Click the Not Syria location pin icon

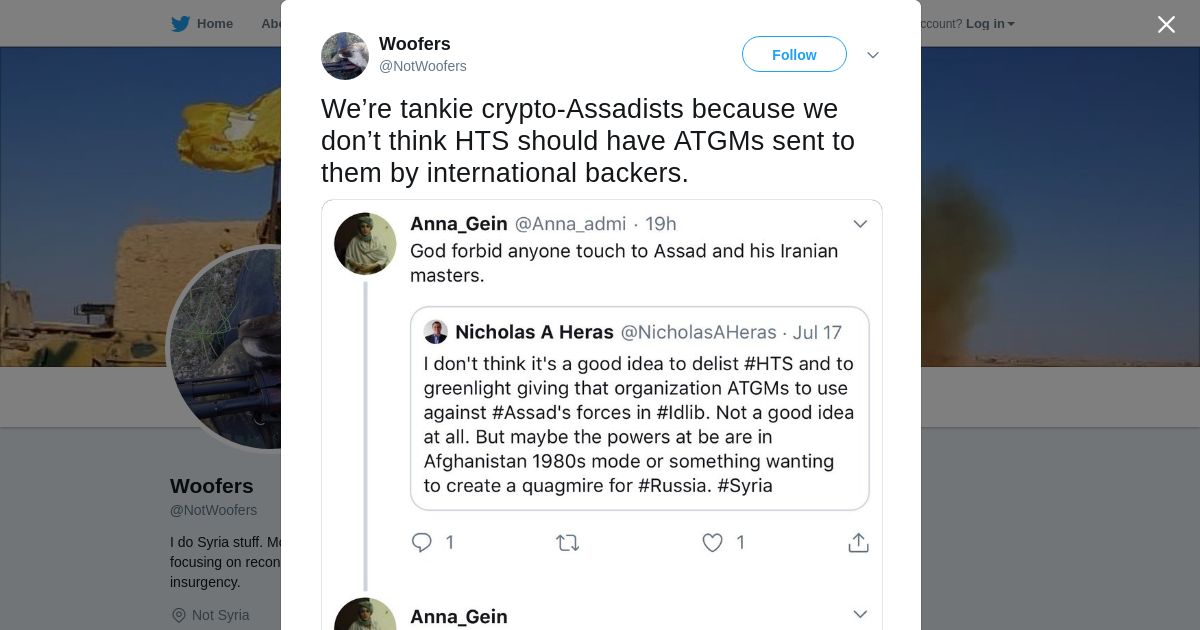pyautogui.click(x=179, y=615)
